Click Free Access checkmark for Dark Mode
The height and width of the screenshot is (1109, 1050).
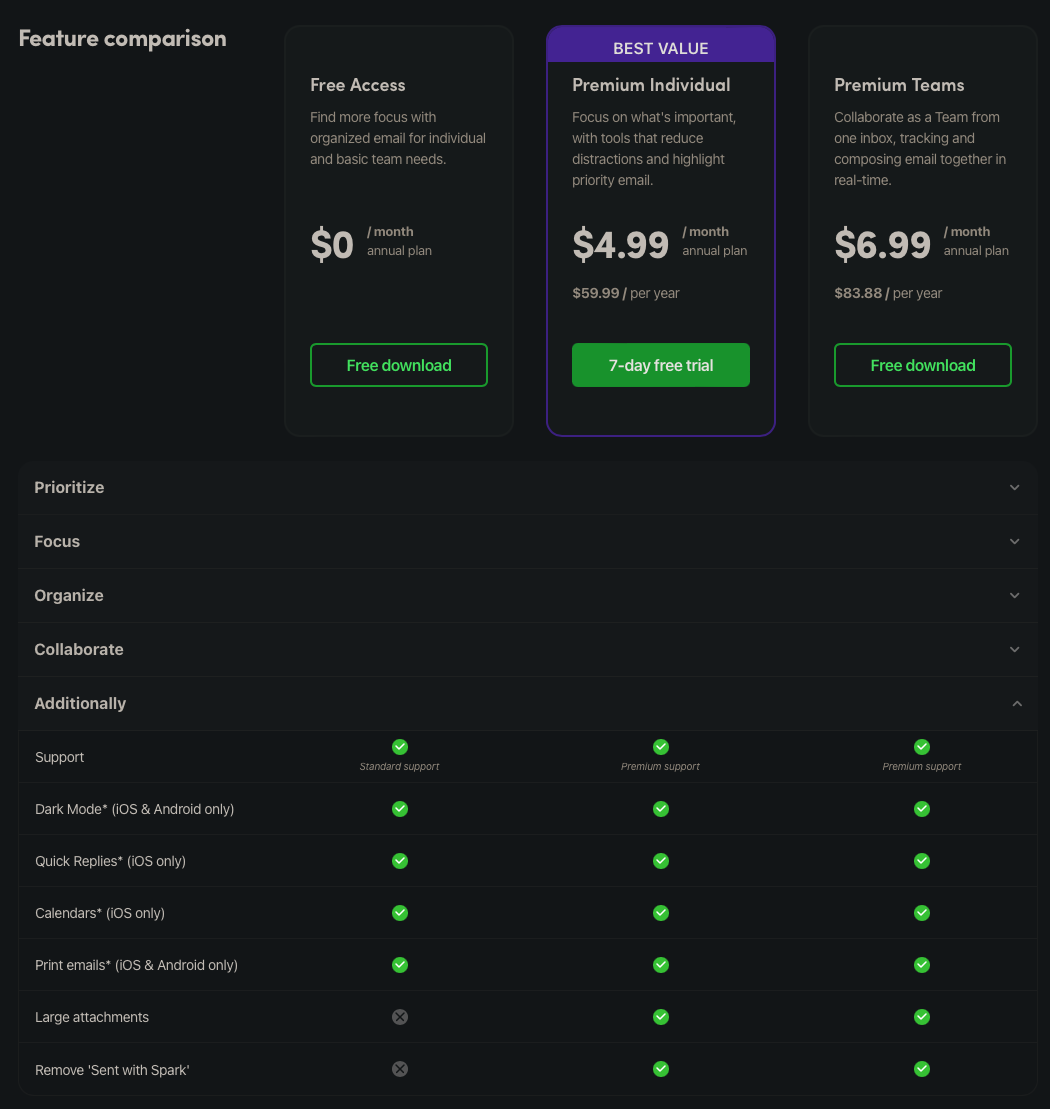[399, 808]
